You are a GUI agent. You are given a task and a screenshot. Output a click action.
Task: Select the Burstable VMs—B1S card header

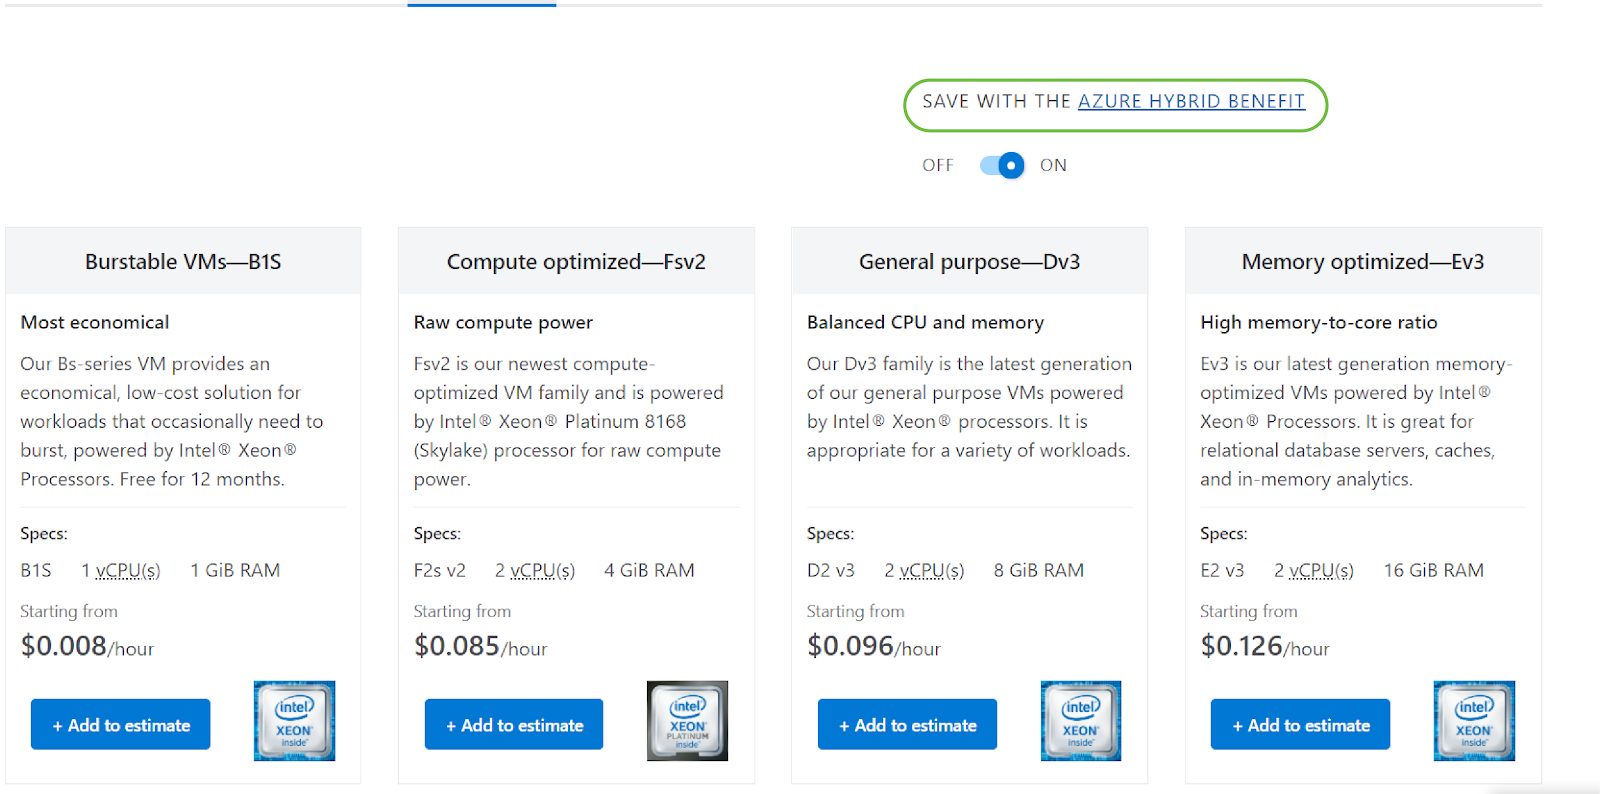pos(183,261)
